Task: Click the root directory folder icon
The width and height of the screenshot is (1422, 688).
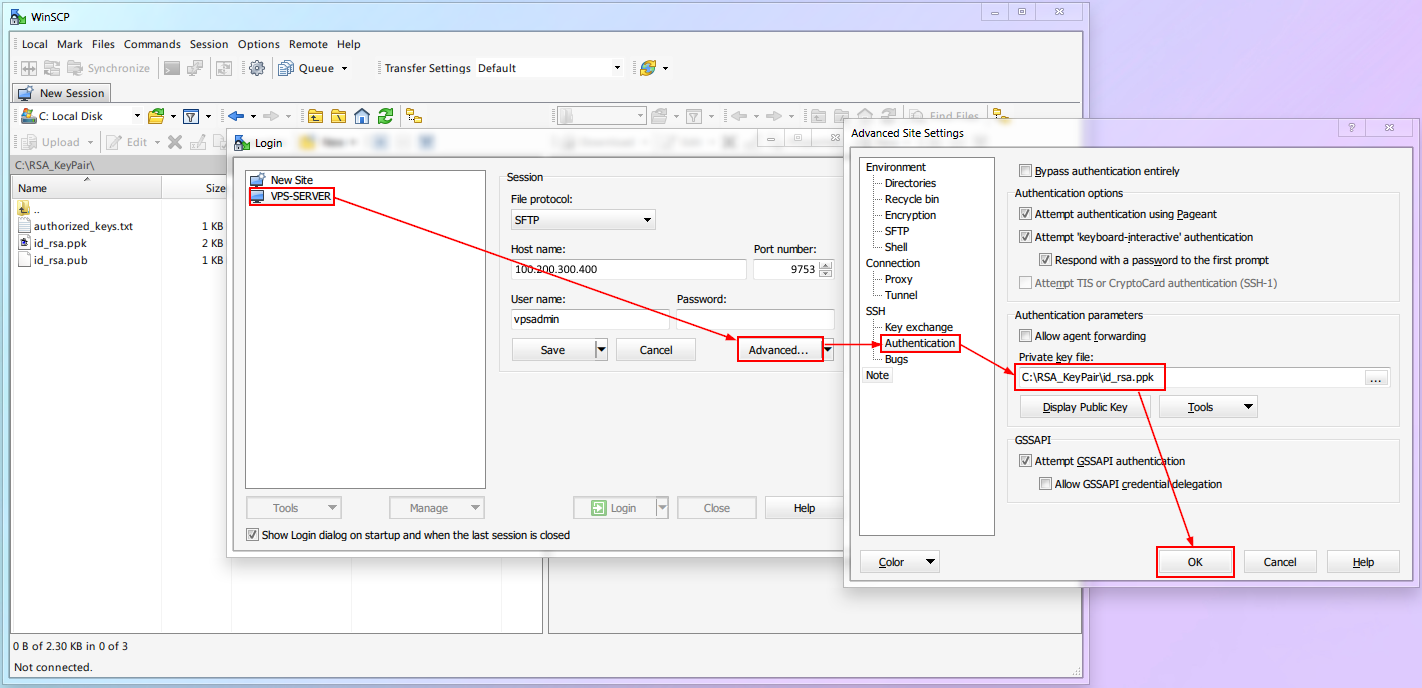Action: coord(339,116)
